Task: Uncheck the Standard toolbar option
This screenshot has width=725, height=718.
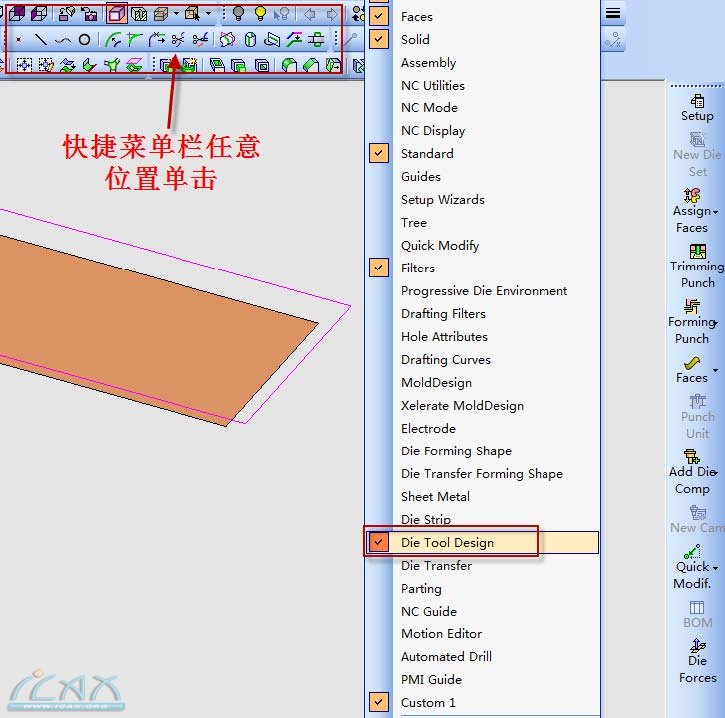Action: (x=378, y=153)
